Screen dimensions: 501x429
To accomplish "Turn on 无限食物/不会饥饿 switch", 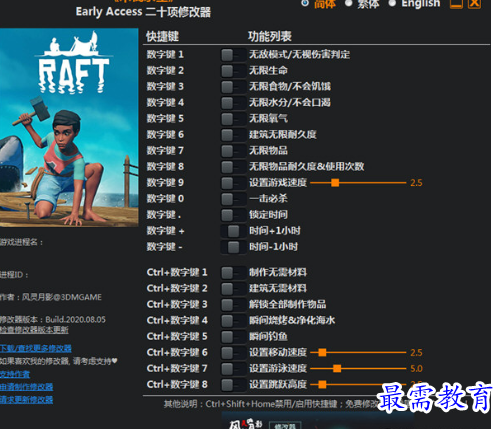I will [x=233, y=87].
